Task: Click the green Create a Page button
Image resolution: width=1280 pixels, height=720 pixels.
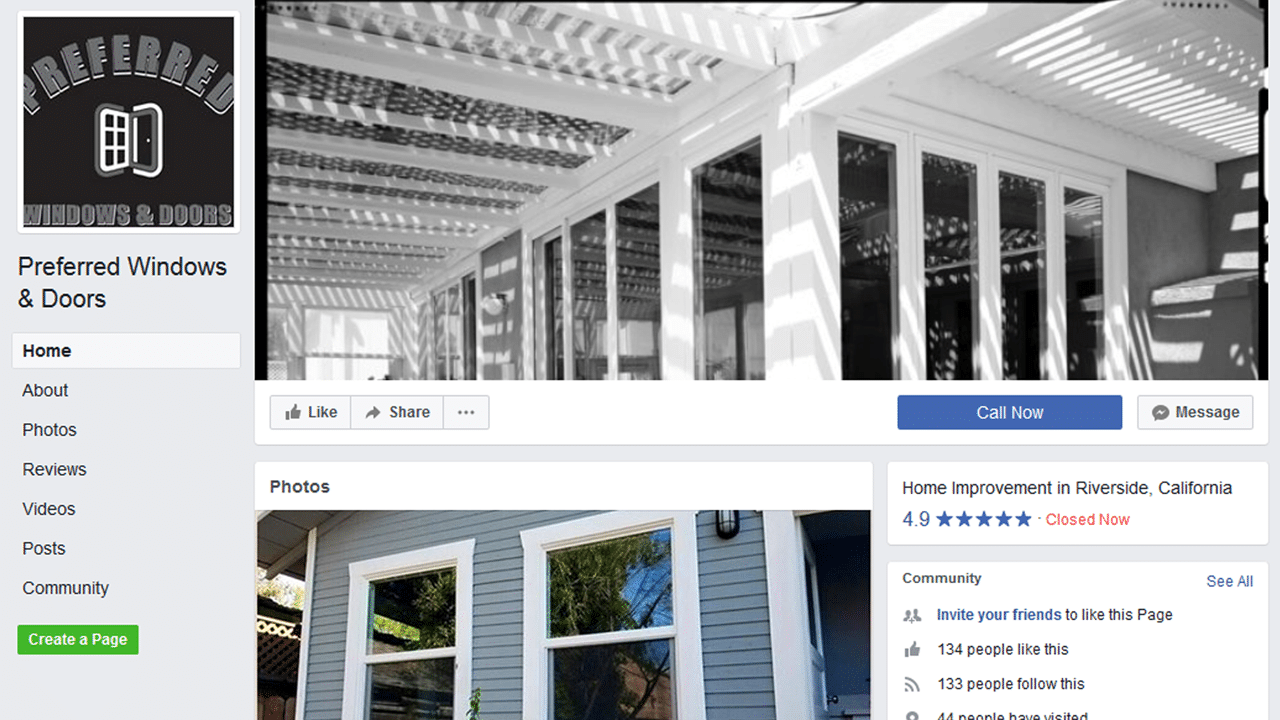Action: pyautogui.click(x=78, y=640)
